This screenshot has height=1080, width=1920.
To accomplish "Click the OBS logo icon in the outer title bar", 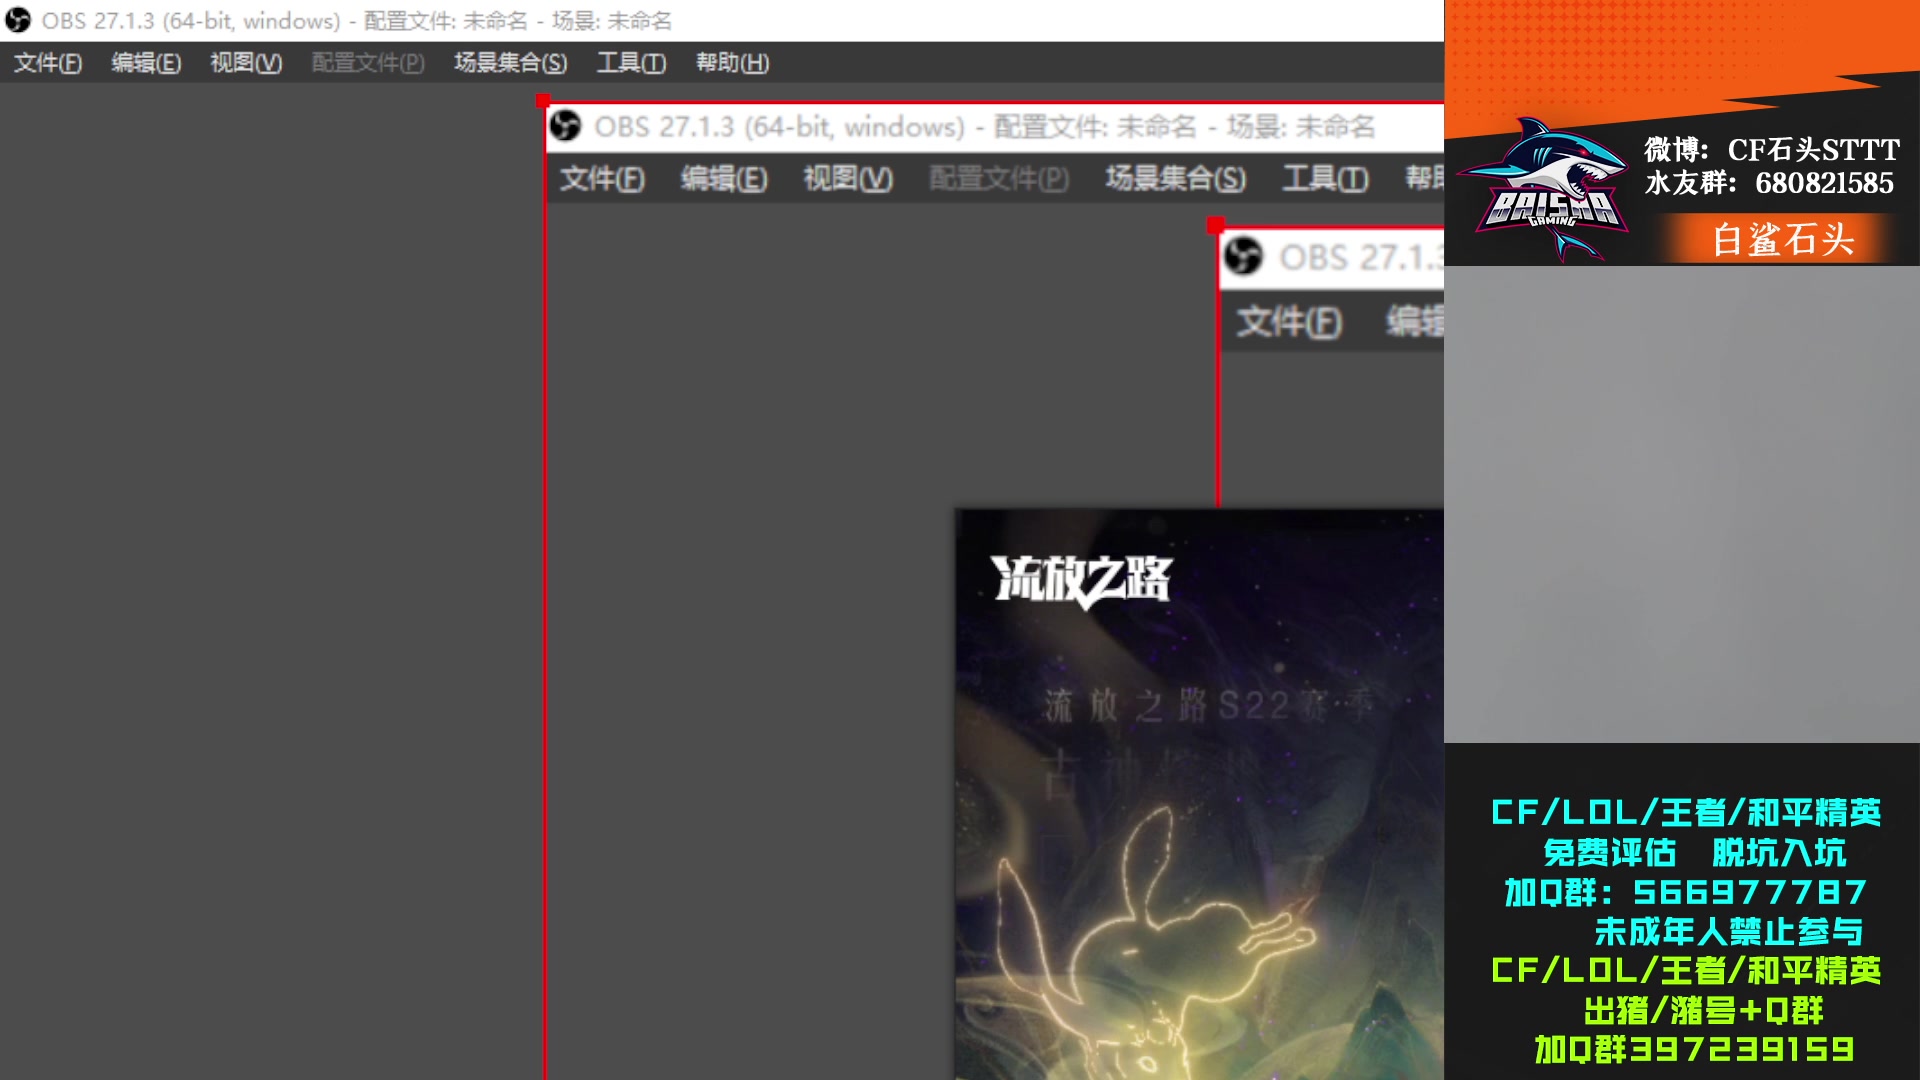I will [x=18, y=20].
